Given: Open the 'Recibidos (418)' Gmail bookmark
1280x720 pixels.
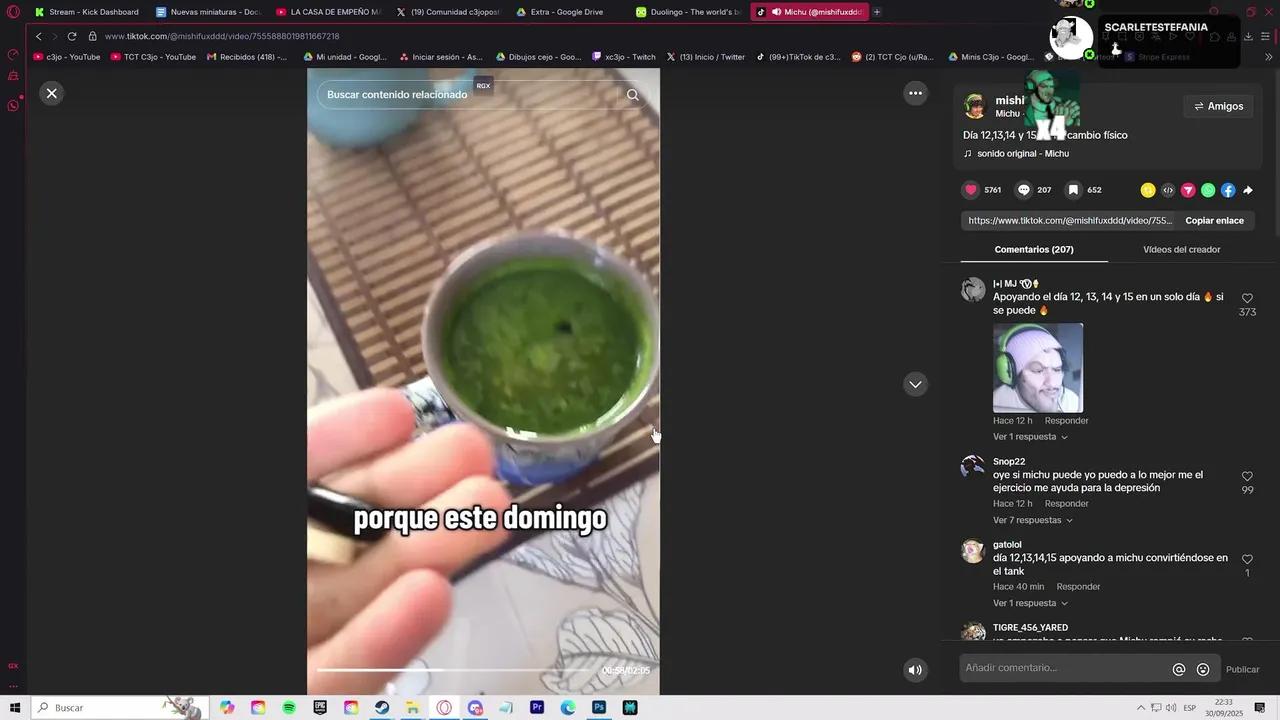Looking at the screenshot, I should [x=246, y=57].
